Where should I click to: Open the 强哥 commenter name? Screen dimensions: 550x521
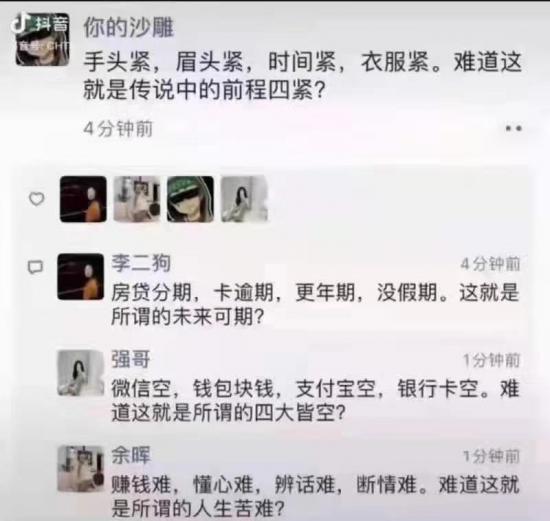(131, 359)
